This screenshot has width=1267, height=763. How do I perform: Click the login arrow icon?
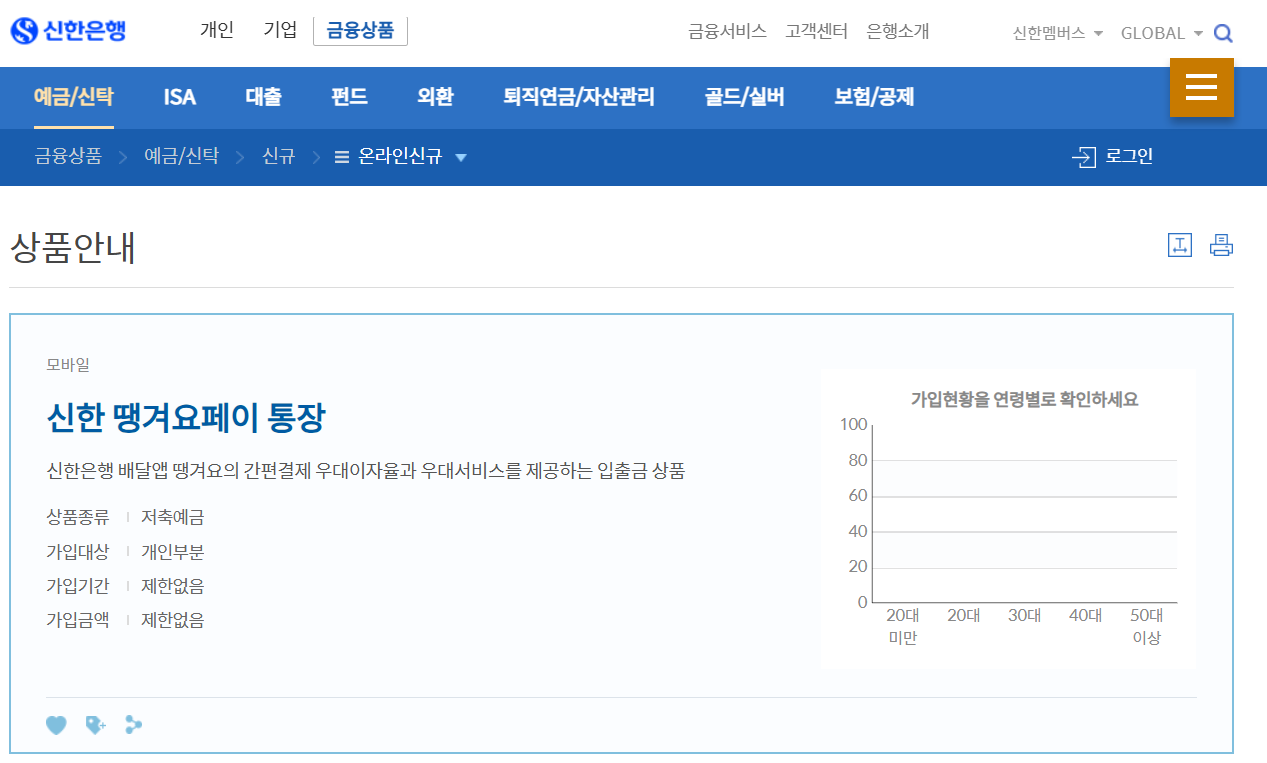point(1084,157)
